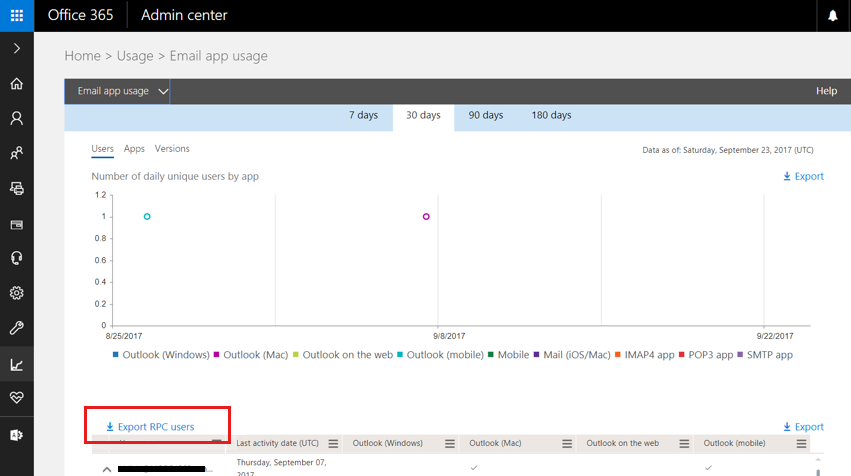Click the teal data point on chart
851x476 pixels.
coord(147,217)
